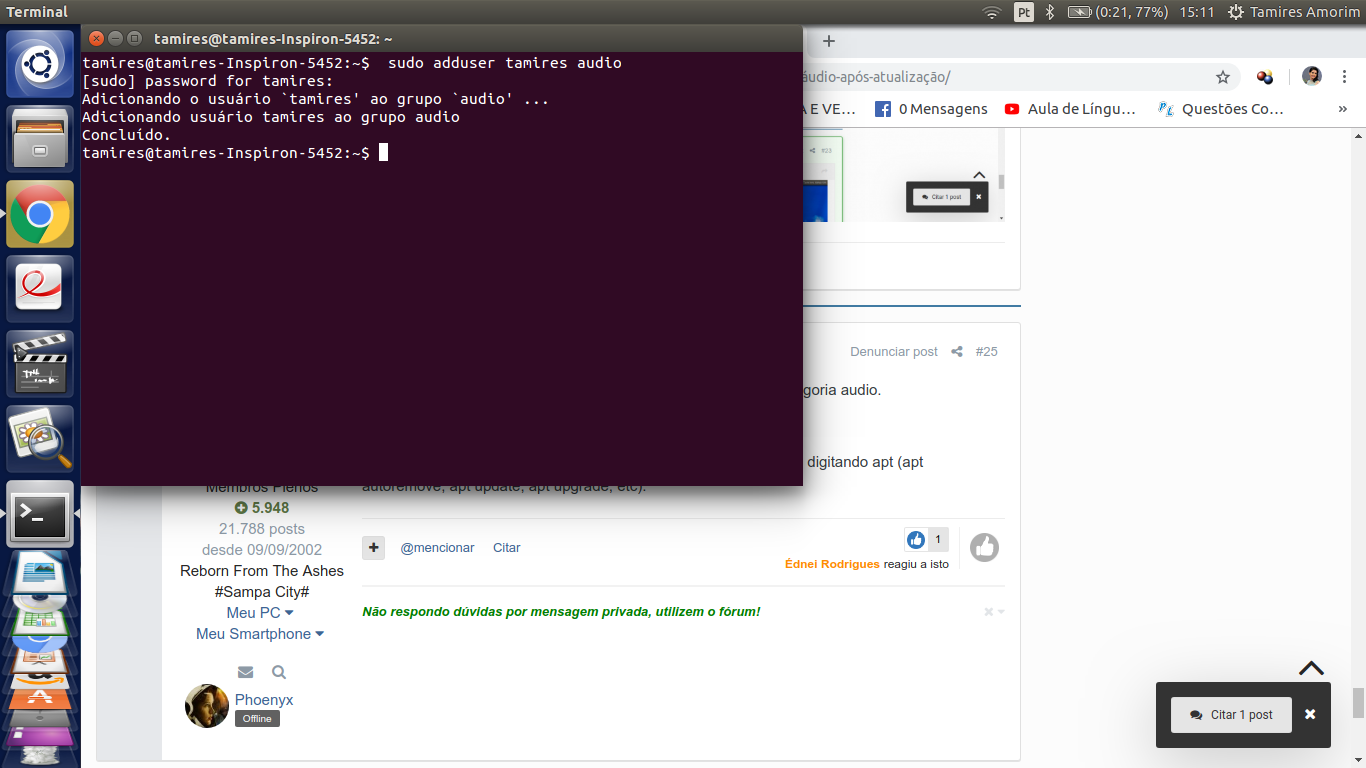Image resolution: width=1366 pixels, height=768 pixels.
Task: Open LibreOffice Writer from the dock
Action: pos(40,573)
